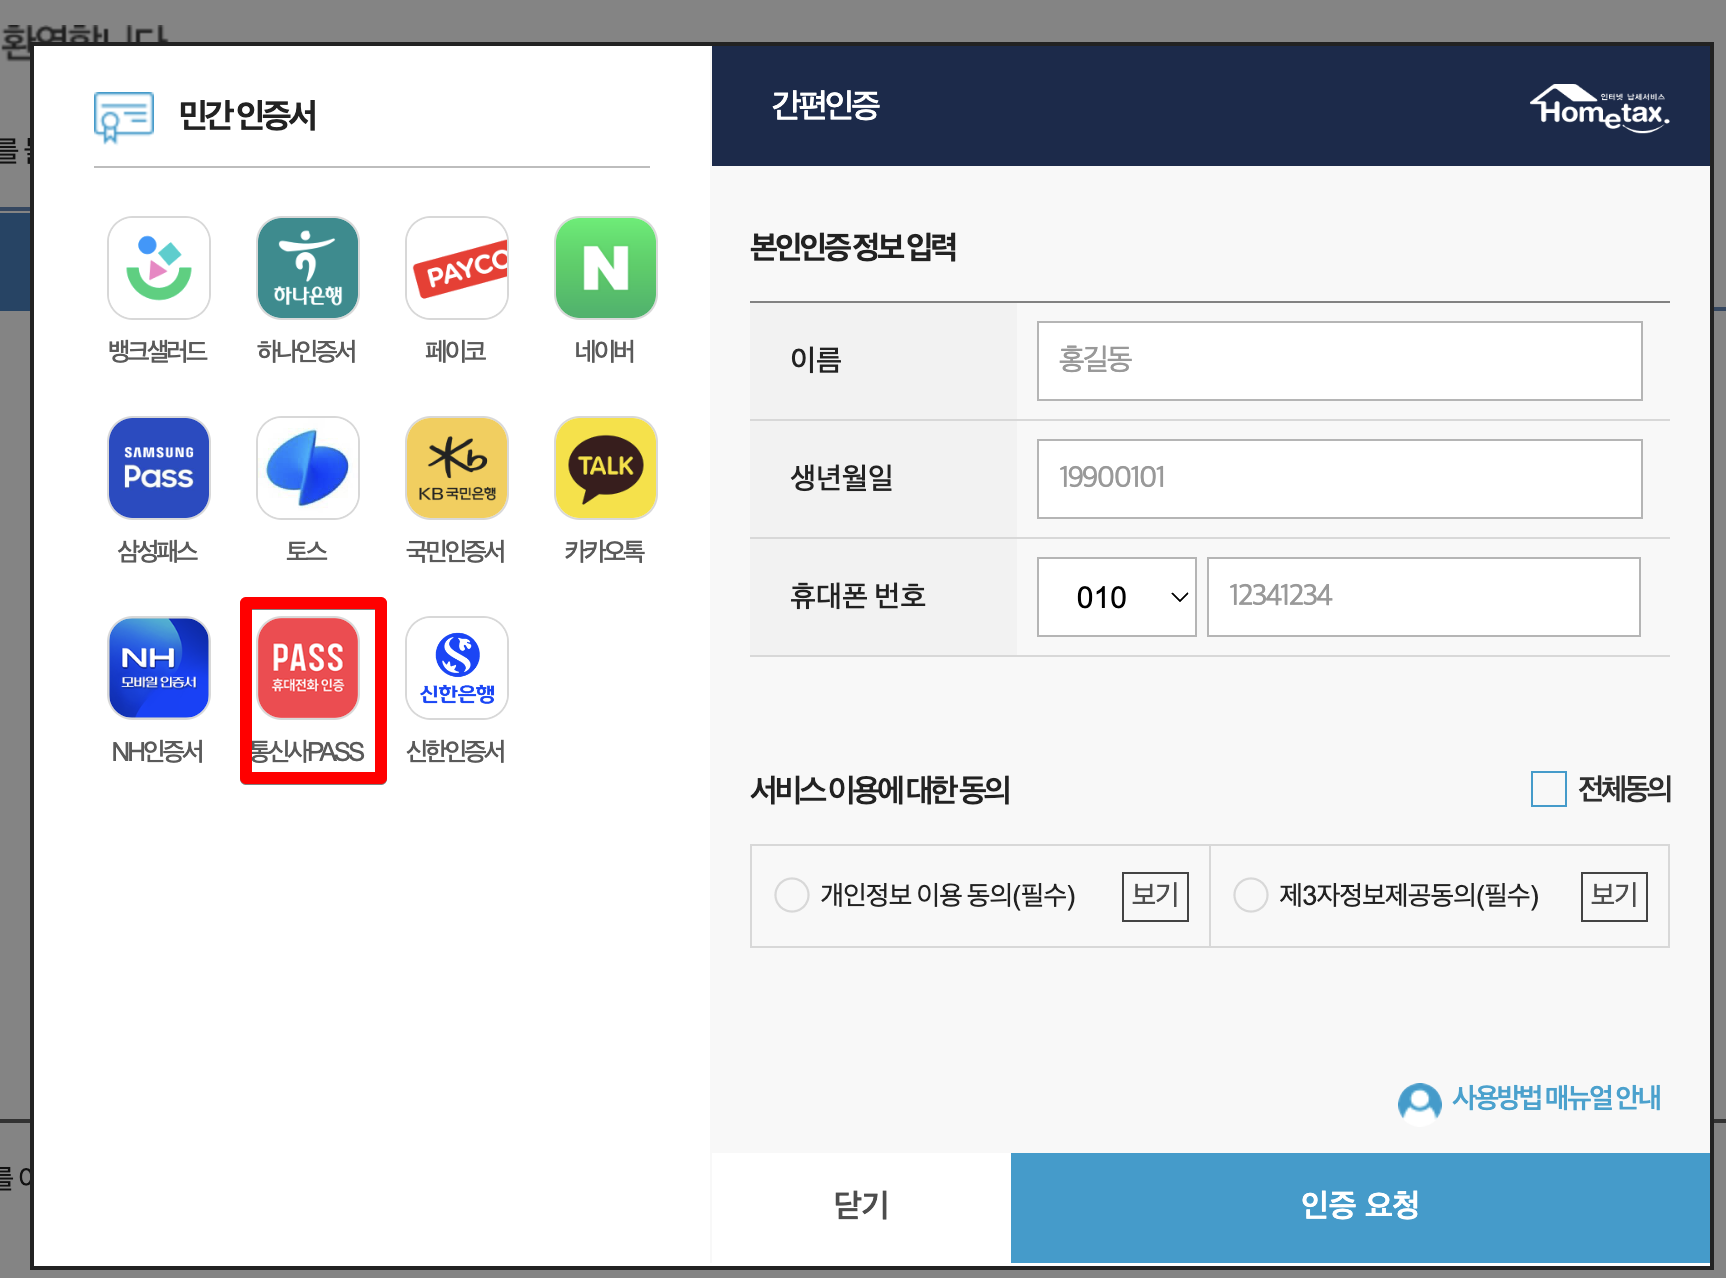
Task: Check the 전체동의 checkbox
Action: click(1549, 789)
